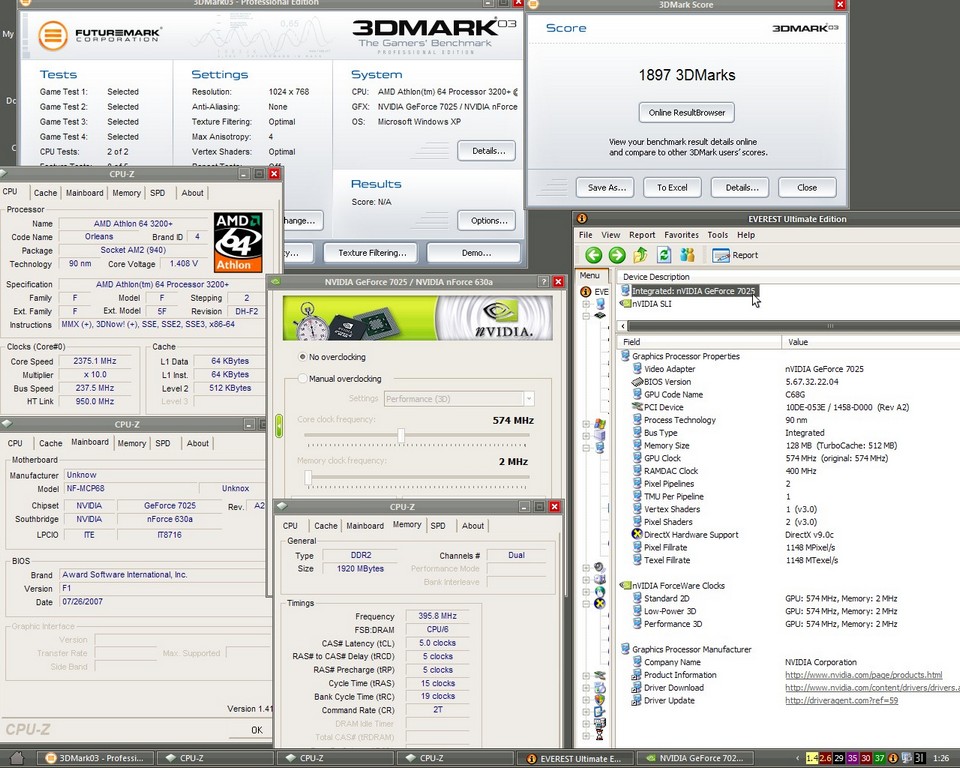Expand the Computer node in EVEREST tree

[586, 304]
